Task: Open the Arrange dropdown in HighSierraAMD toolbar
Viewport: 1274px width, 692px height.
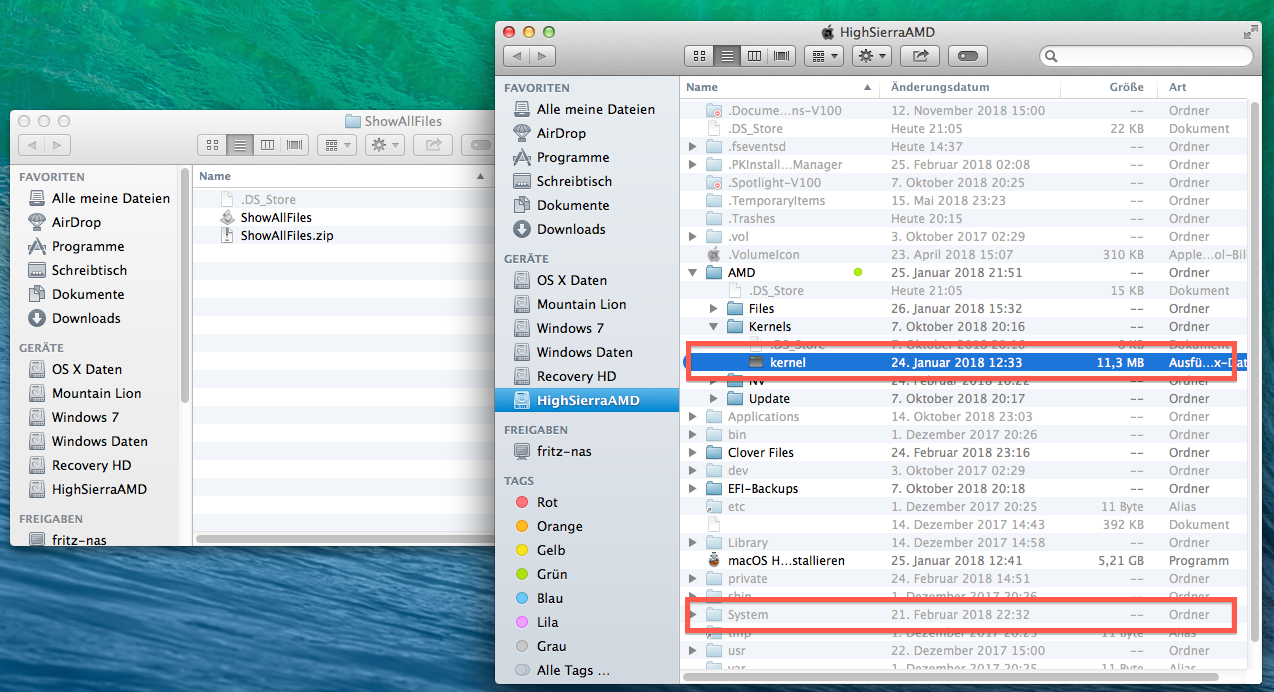Action: [823, 56]
